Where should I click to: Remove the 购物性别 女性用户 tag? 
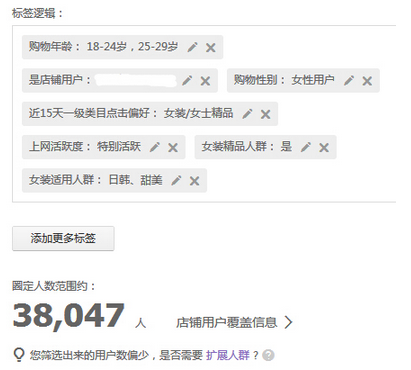(x=367, y=81)
